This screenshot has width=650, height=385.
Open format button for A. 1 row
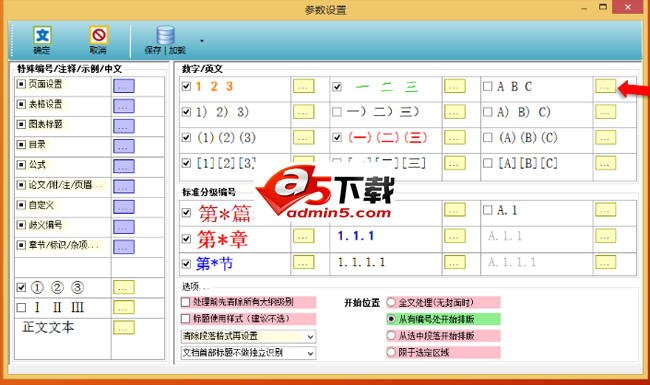[605, 210]
